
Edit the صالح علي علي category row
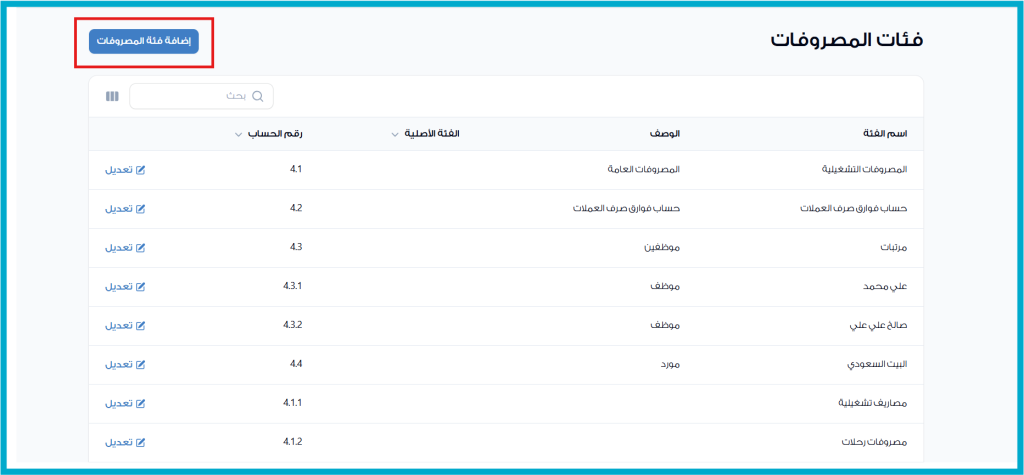(125, 326)
